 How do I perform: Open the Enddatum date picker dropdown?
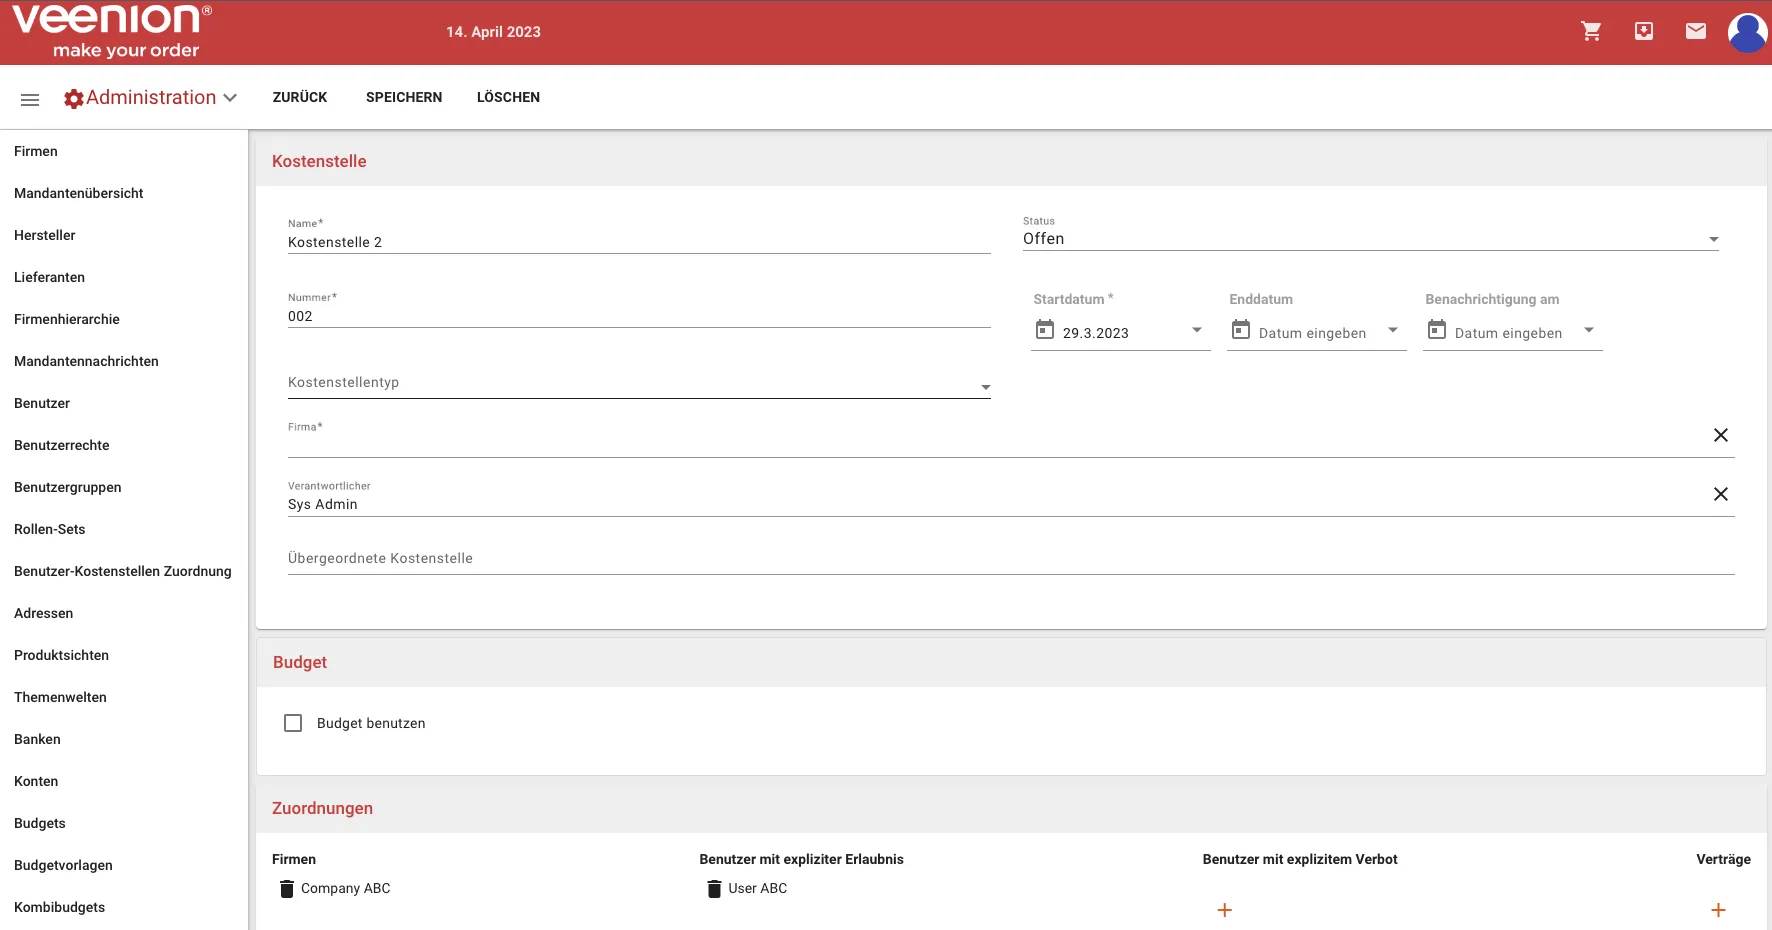pos(1392,331)
